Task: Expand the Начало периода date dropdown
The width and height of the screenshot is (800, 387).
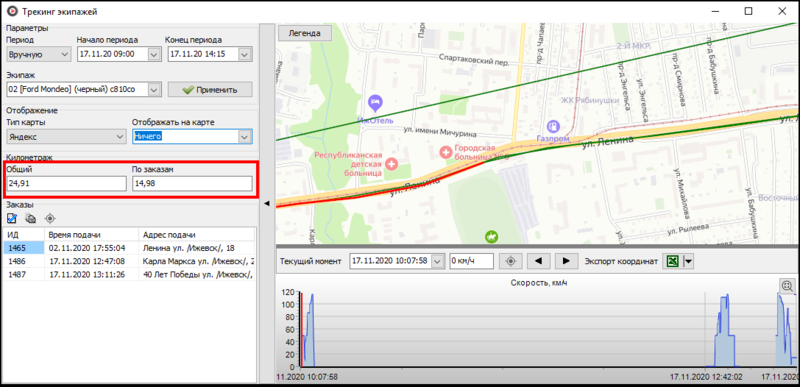Action: 154,54
